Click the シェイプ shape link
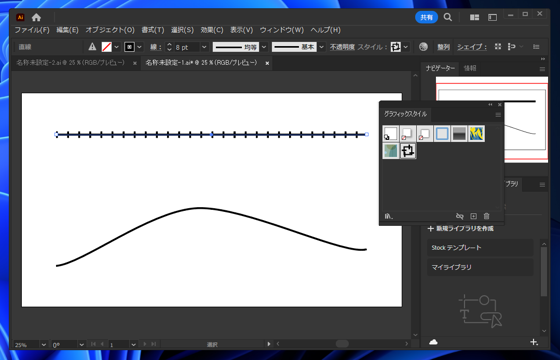The width and height of the screenshot is (560, 360). coord(472,47)
